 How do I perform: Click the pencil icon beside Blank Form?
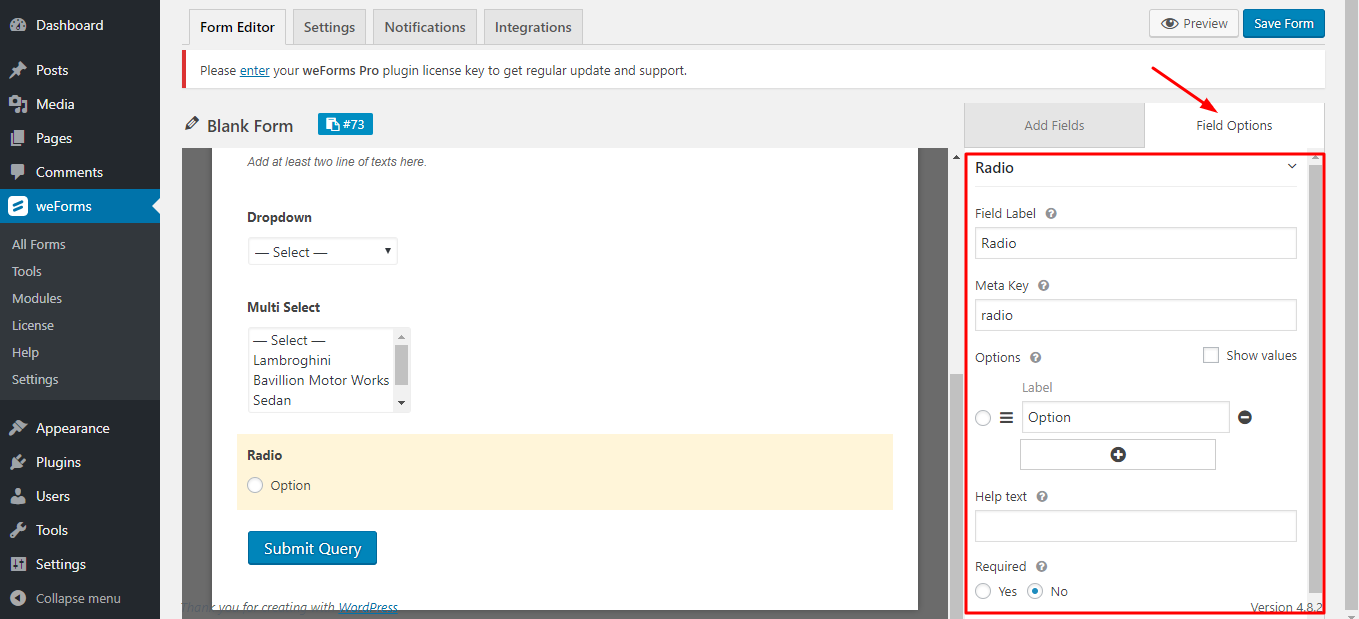192,124
